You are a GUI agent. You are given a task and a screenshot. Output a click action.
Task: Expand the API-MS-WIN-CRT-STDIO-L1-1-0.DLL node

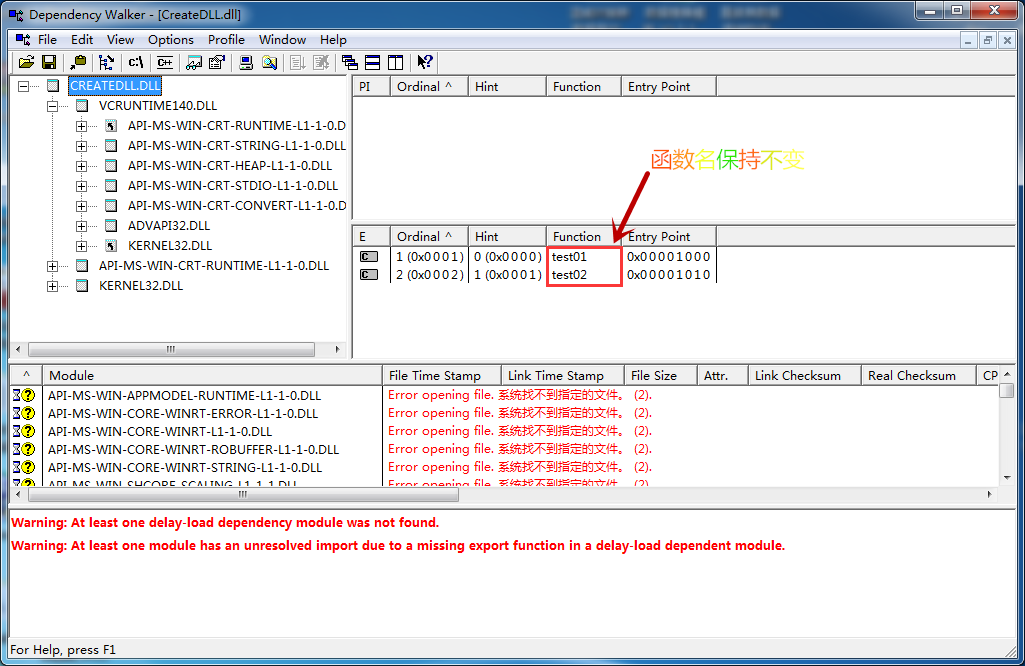[82, 186]
